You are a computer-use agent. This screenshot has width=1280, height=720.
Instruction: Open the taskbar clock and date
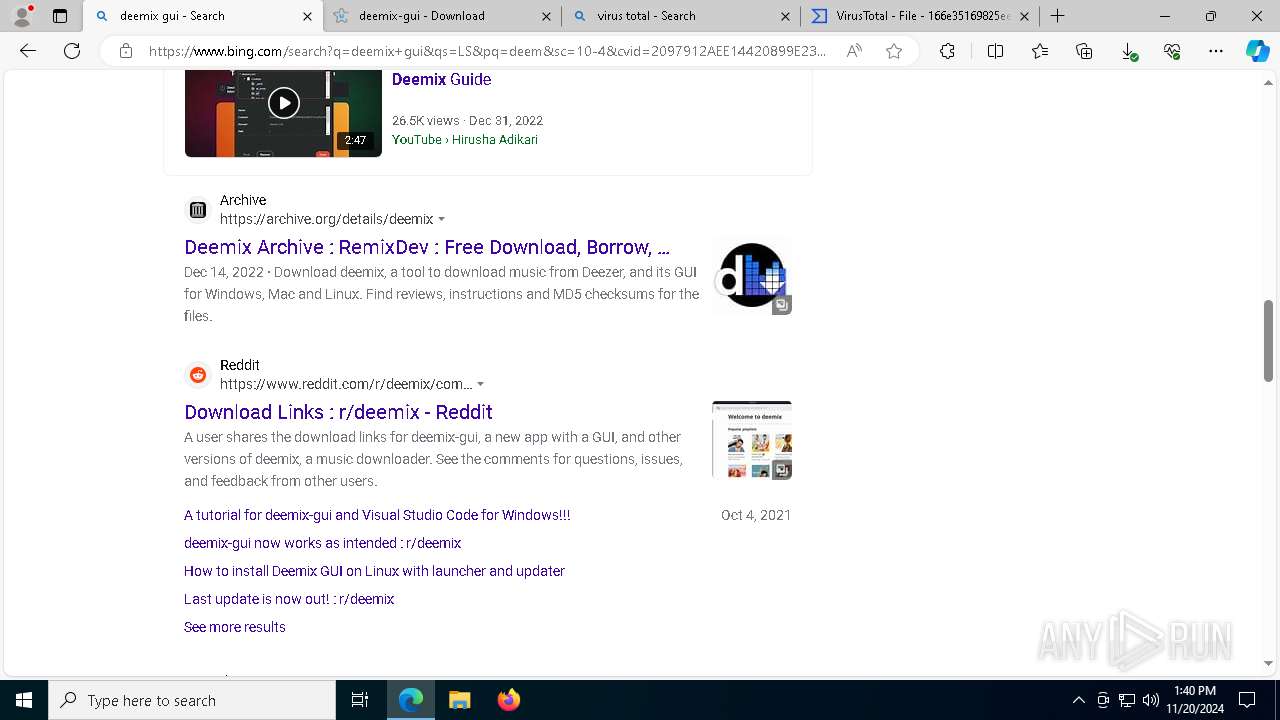pos(1195,700)
